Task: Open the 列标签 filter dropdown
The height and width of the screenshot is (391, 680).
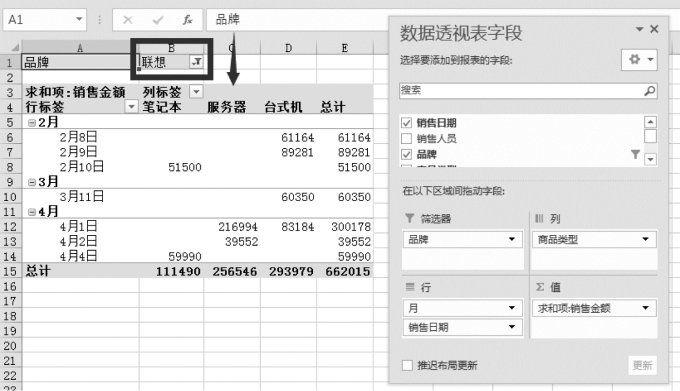Action: [196, 91]
